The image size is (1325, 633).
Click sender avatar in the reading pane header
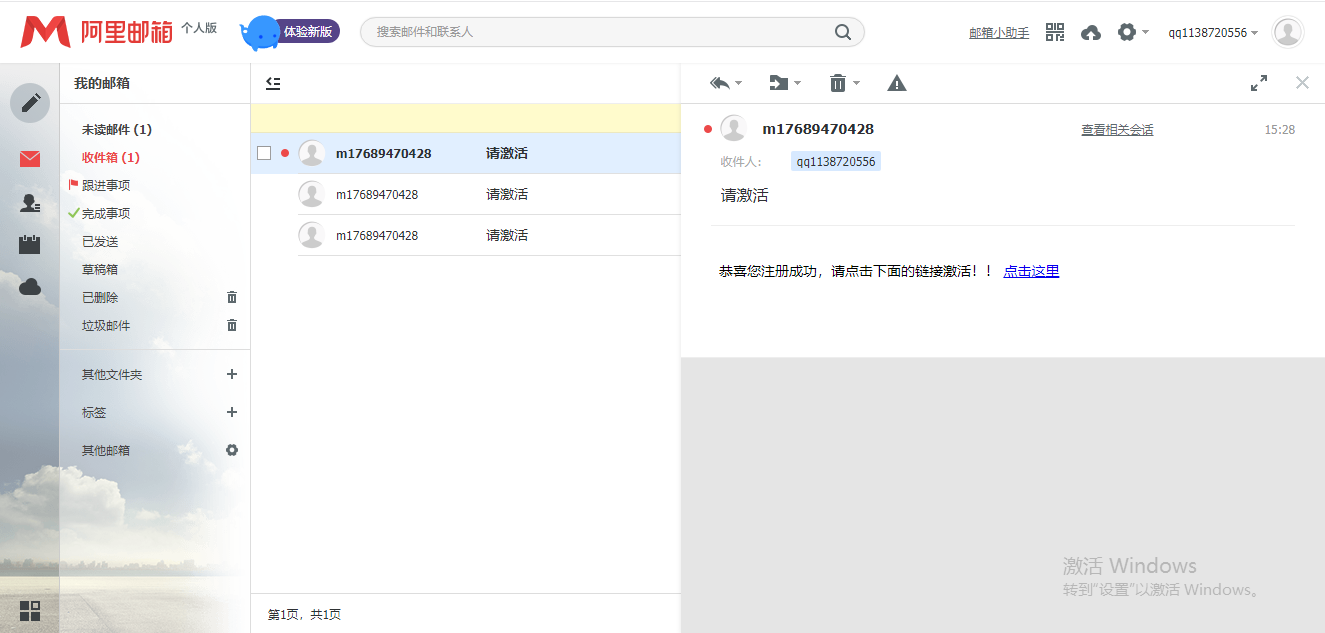coord(734,128)
